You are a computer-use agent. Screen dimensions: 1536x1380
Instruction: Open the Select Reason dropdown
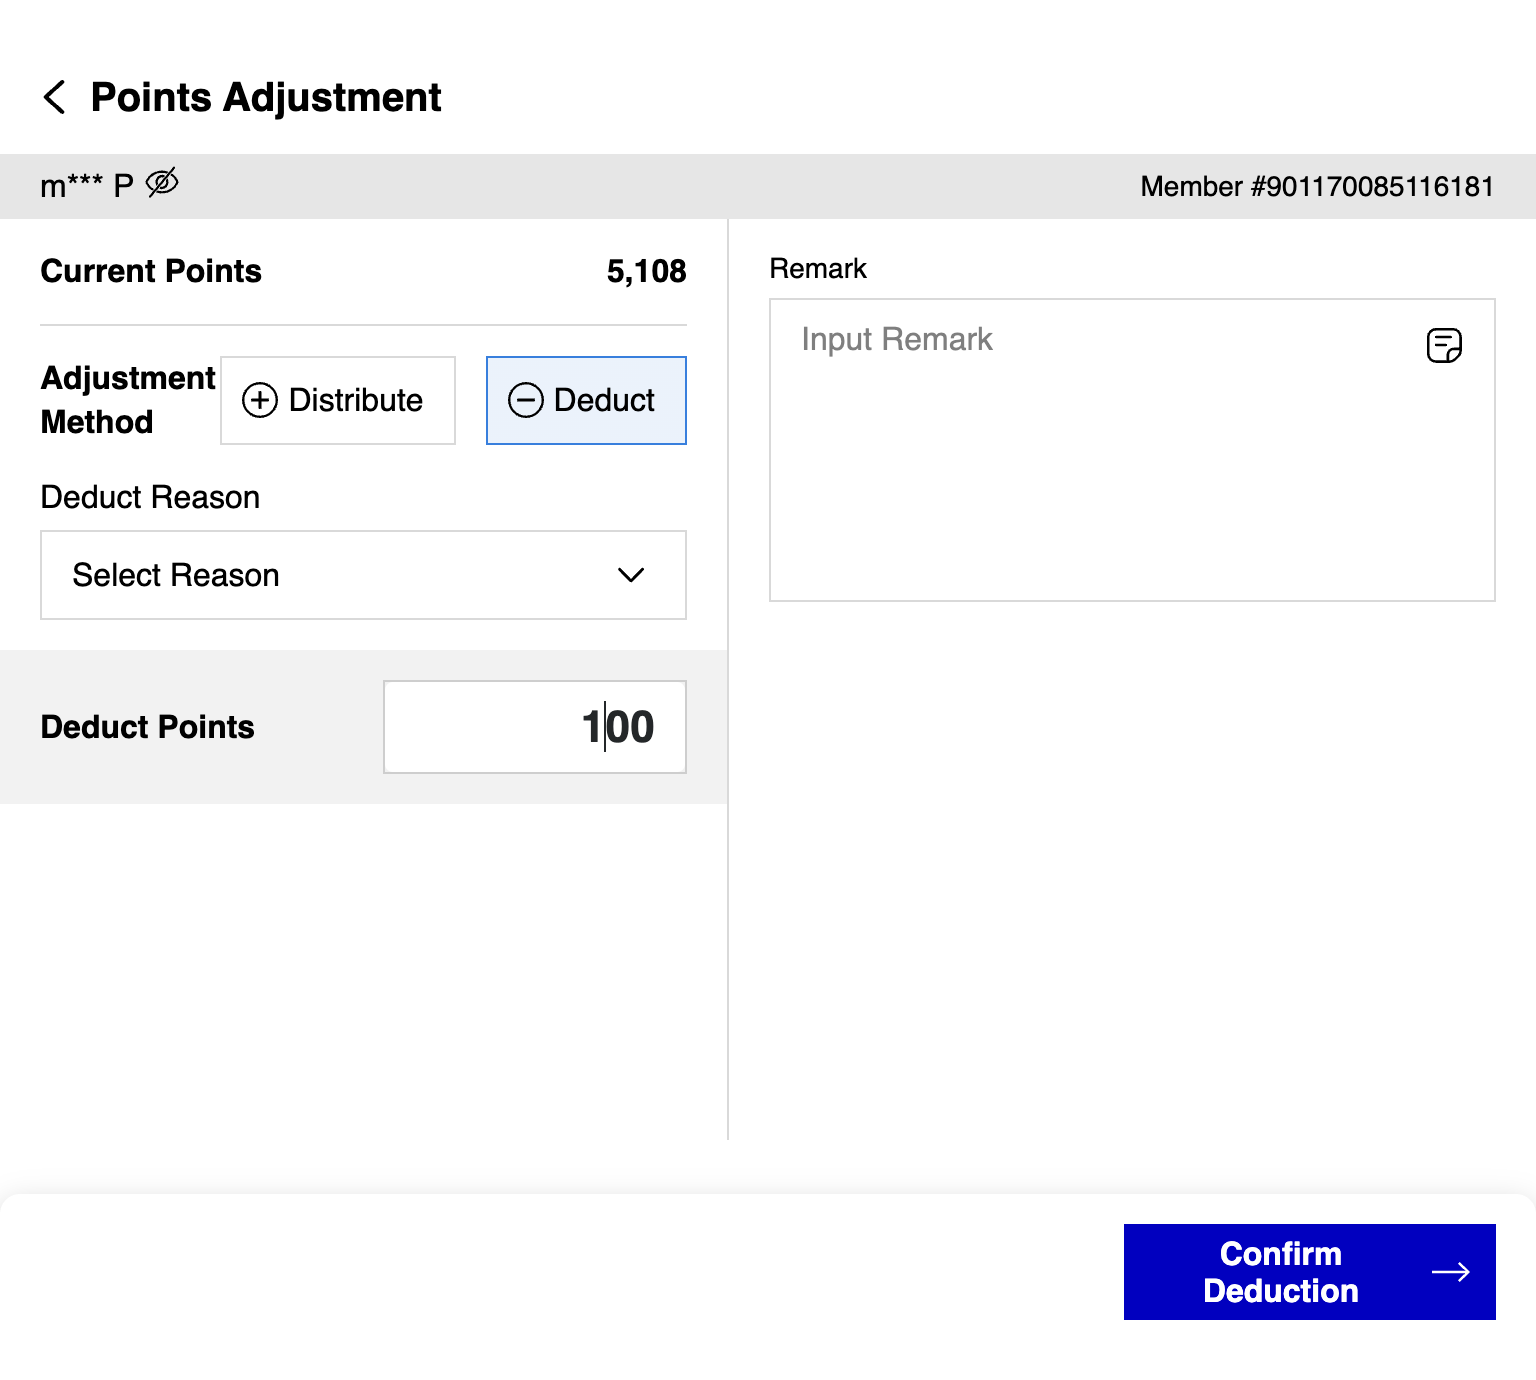363,575
